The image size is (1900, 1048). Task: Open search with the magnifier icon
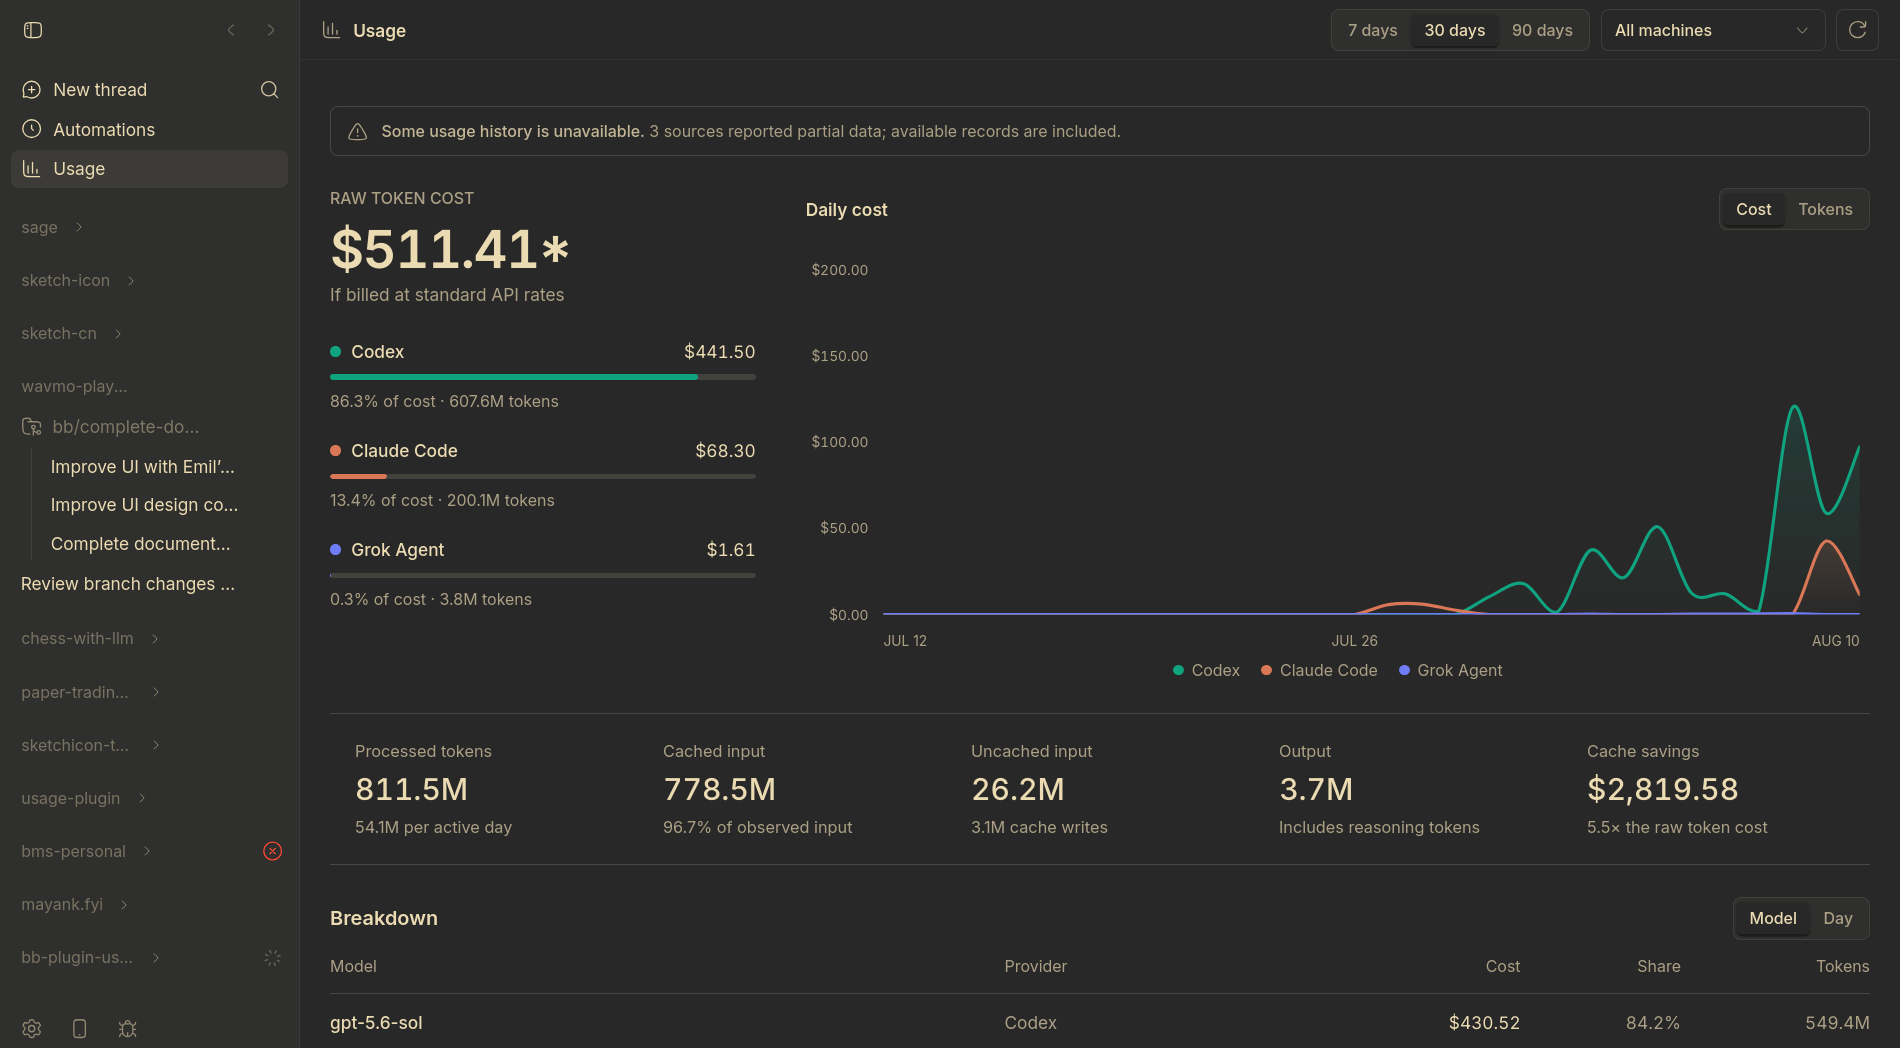269,90
